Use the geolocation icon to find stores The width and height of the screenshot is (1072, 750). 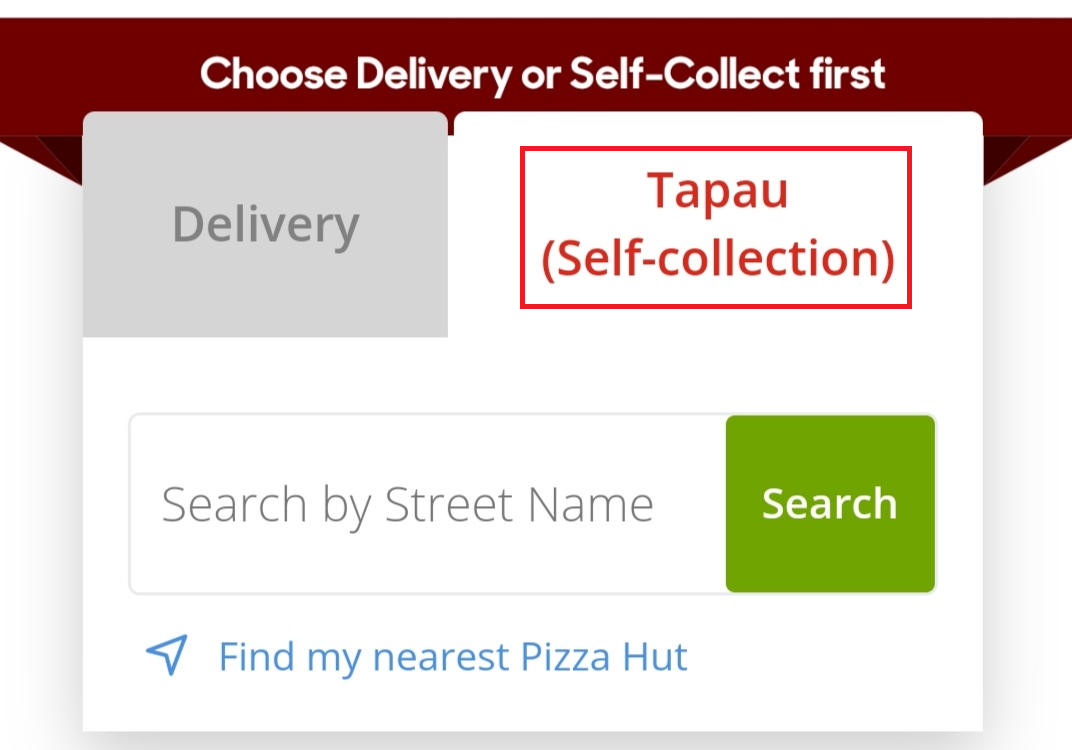tap(167, 655)
